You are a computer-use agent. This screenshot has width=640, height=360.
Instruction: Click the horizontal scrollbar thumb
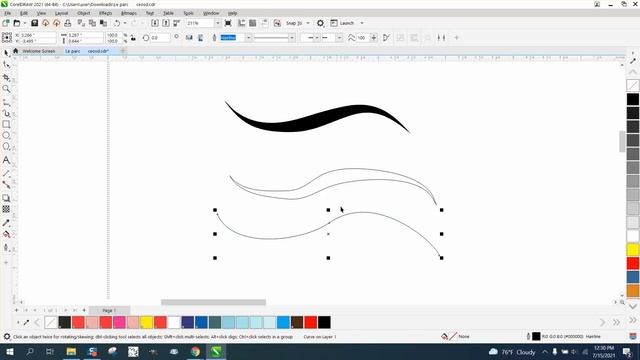click(213, 302)
